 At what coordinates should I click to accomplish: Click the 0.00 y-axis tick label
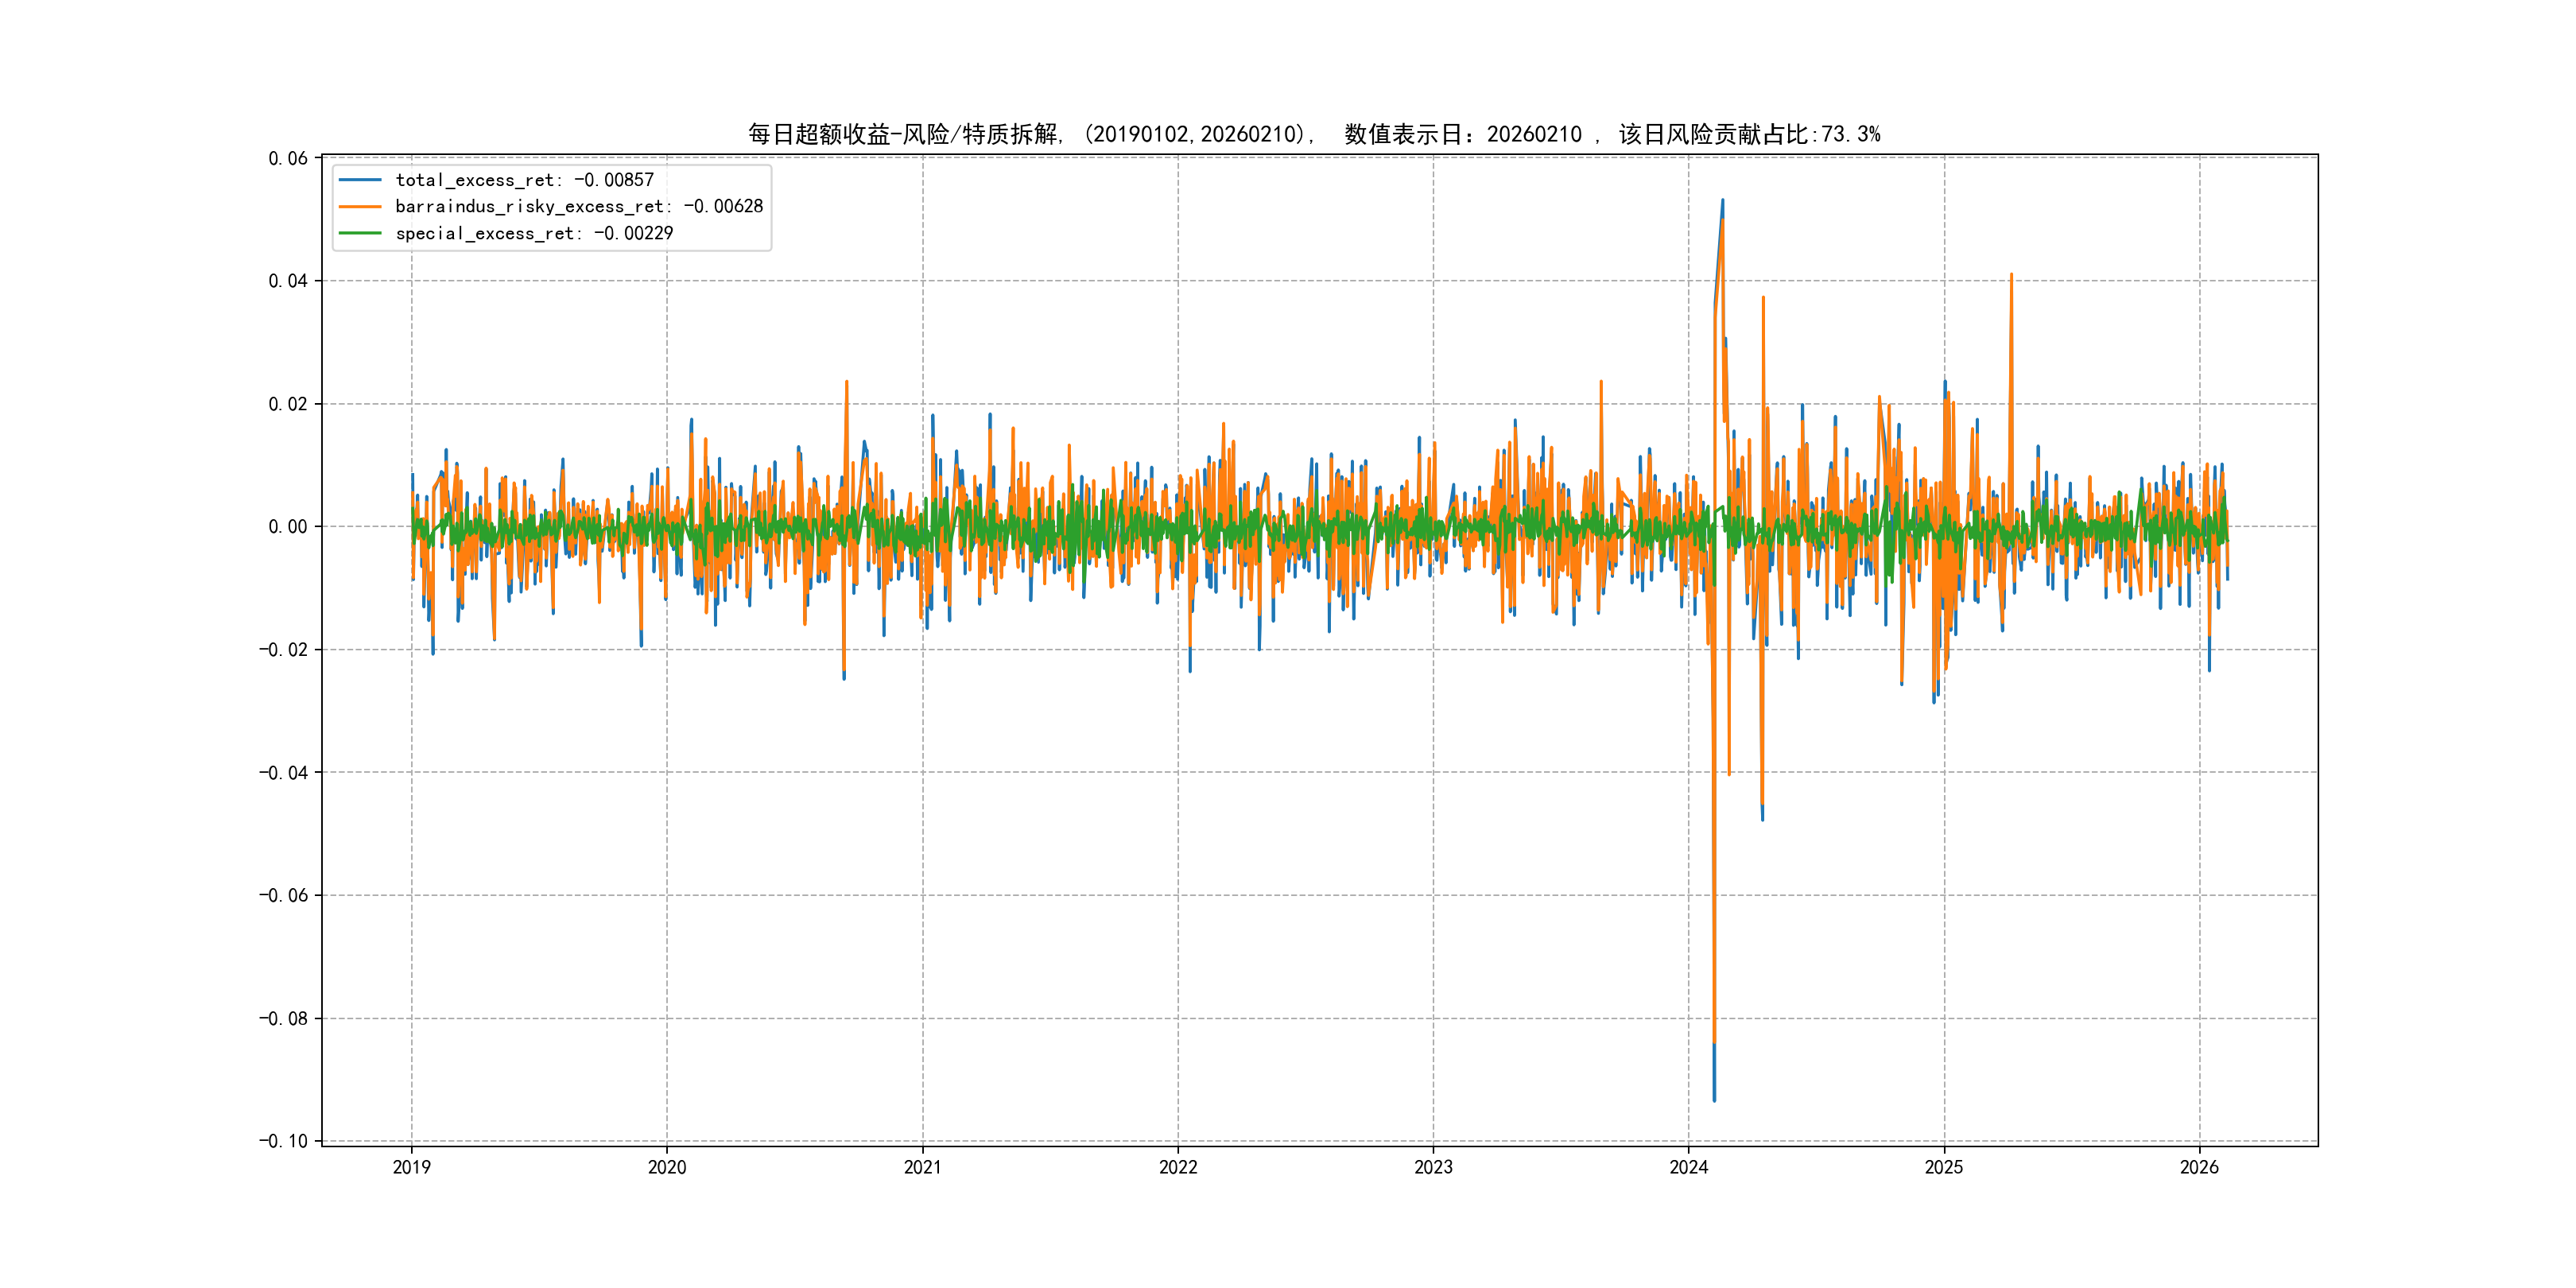click(x=288, y=527)
